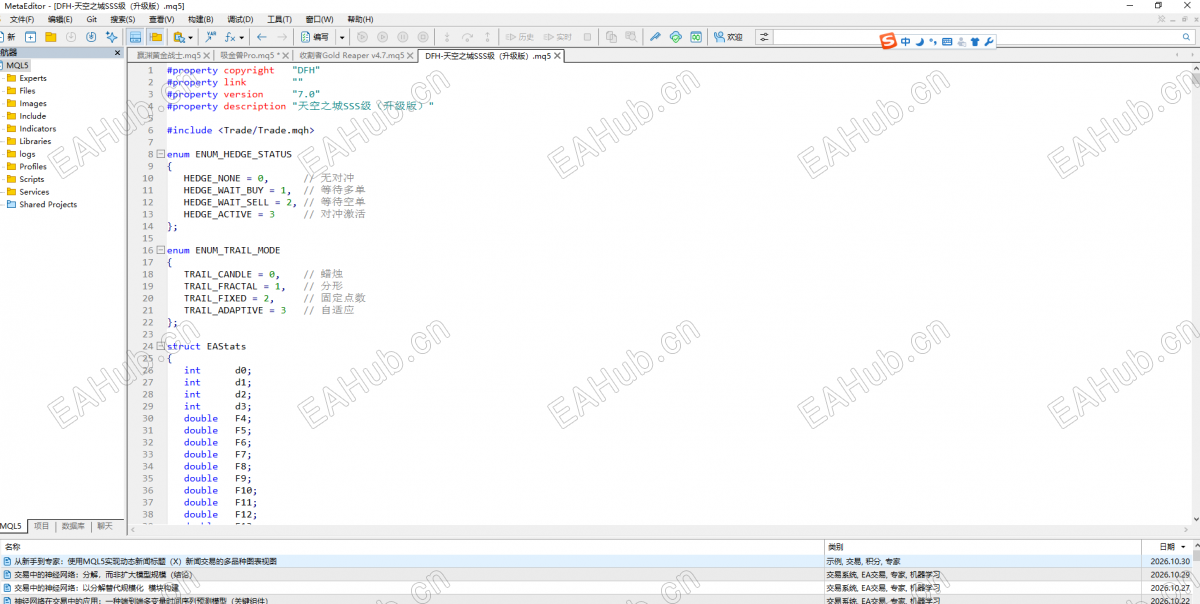Click the Welcome (欢迎) toolbar button
Viewport: 1200px width, 604px height.
729,37
